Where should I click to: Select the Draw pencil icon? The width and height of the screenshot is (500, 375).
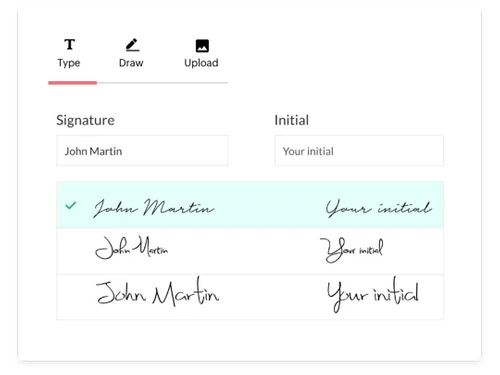132,45
